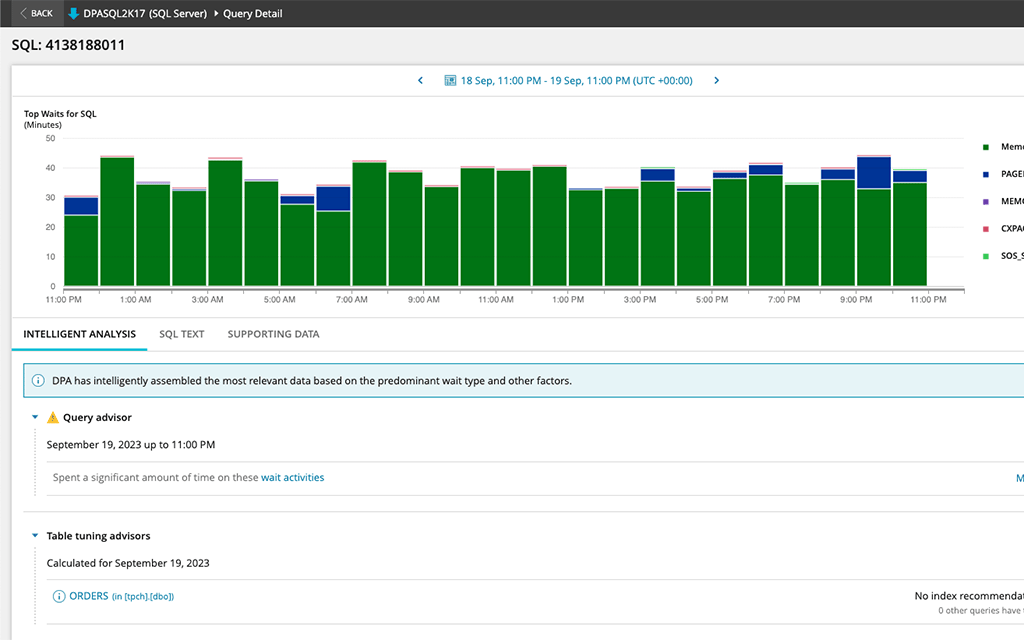
Task: Click the warning icon beside Query advisor
Action: point(53,417)
